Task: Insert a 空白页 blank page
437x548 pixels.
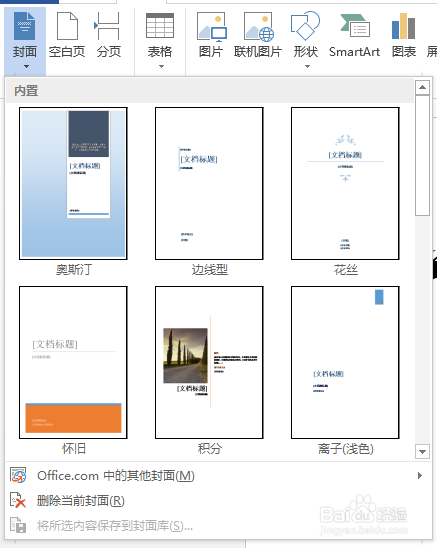Action: click(67, 35)
